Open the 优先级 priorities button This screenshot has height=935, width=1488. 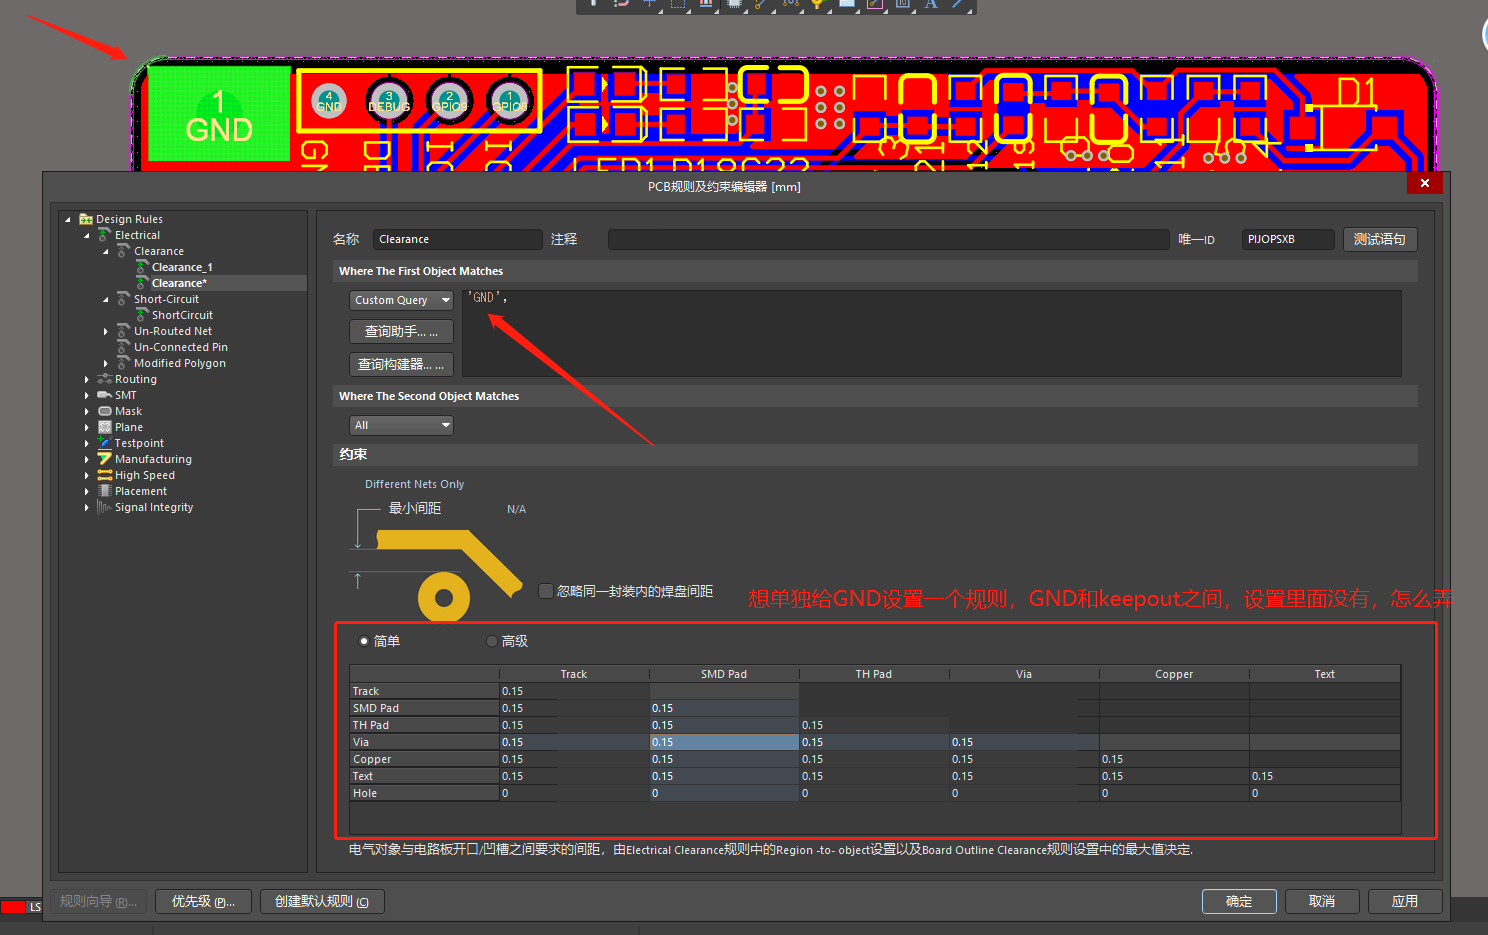click(203, 901)
